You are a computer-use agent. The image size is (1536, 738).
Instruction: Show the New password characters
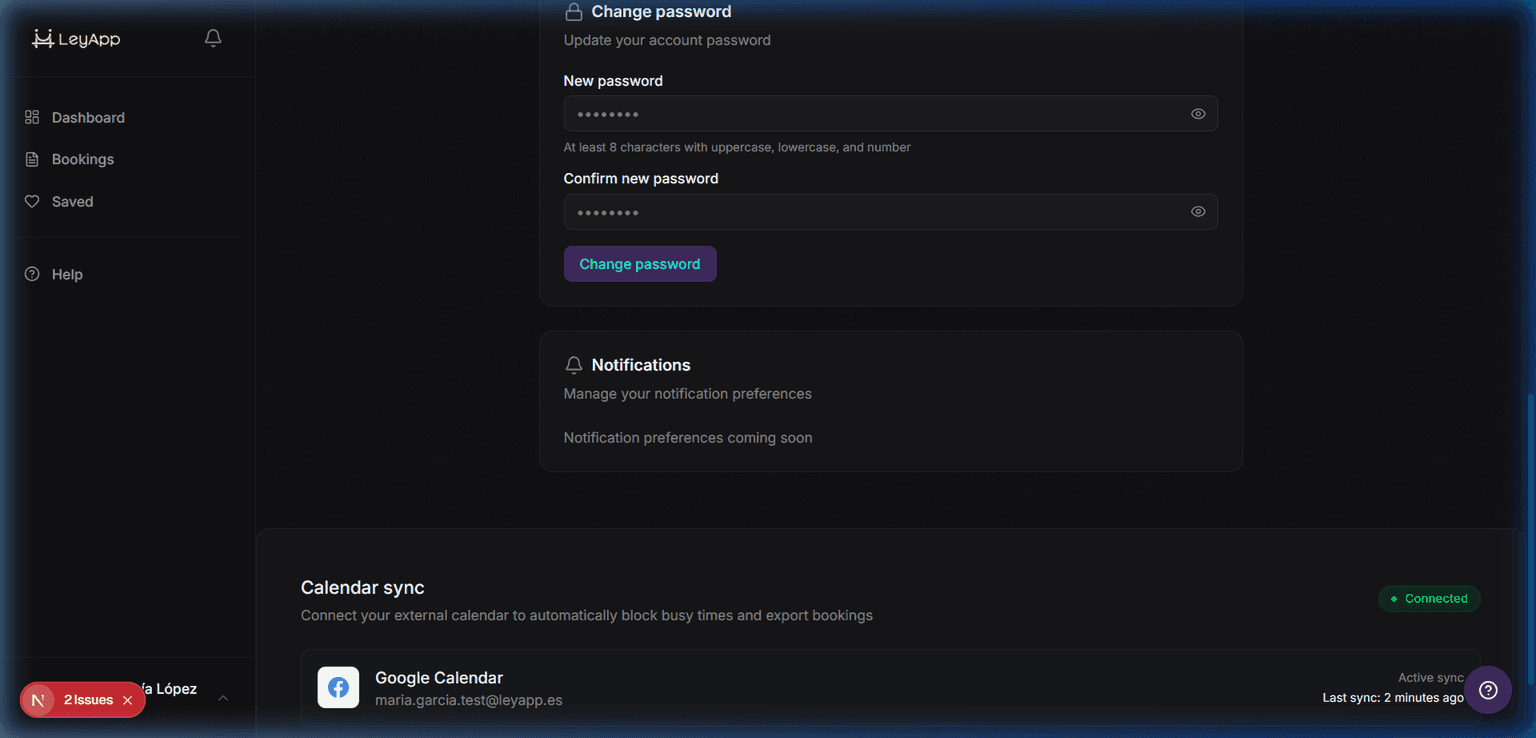[x=1197, y=113]
